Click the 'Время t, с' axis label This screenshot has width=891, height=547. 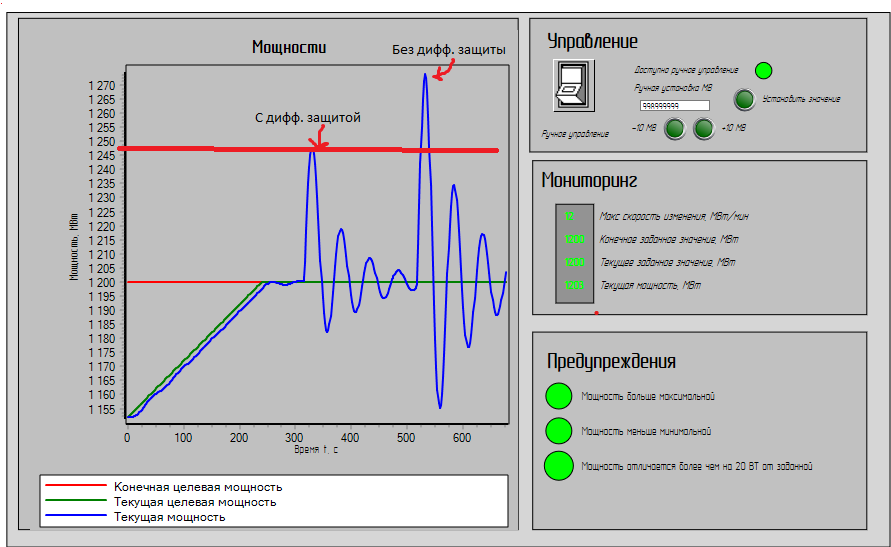coord(316,450)
